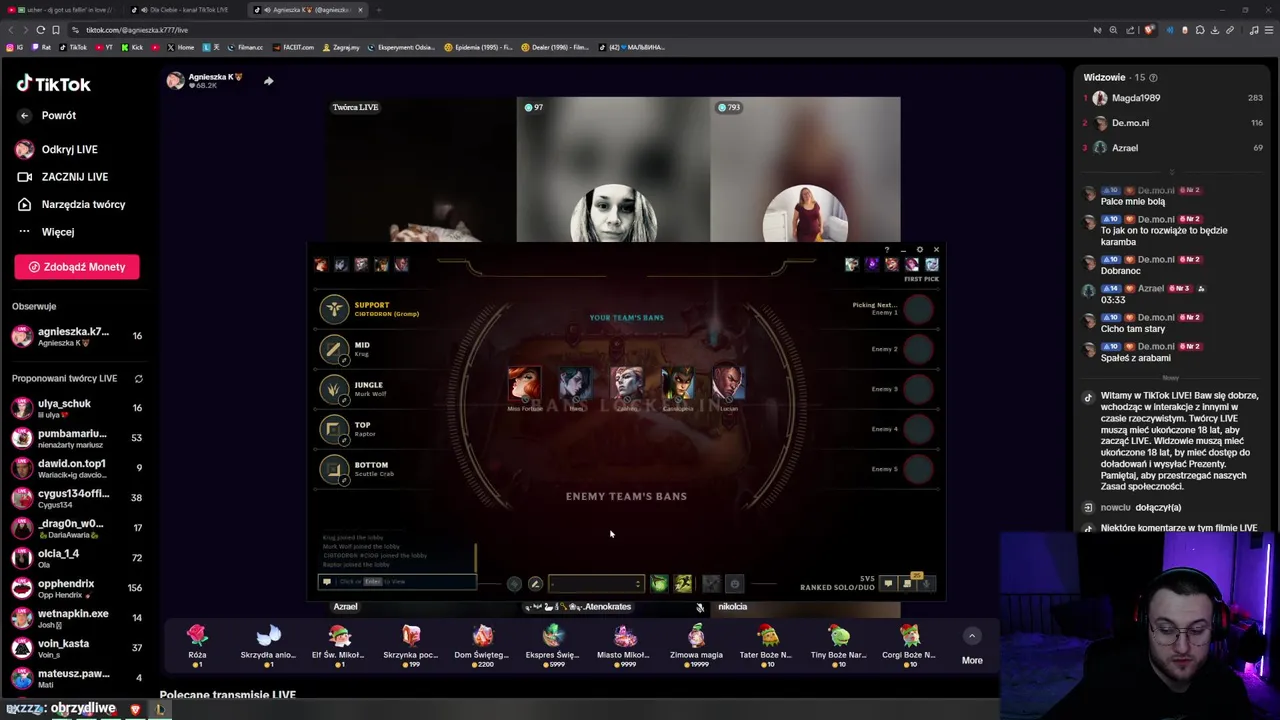The width and height of the screenshot is (1280, 720).
Task: Open the League client help question mark
Action: (x=886, y=250)
